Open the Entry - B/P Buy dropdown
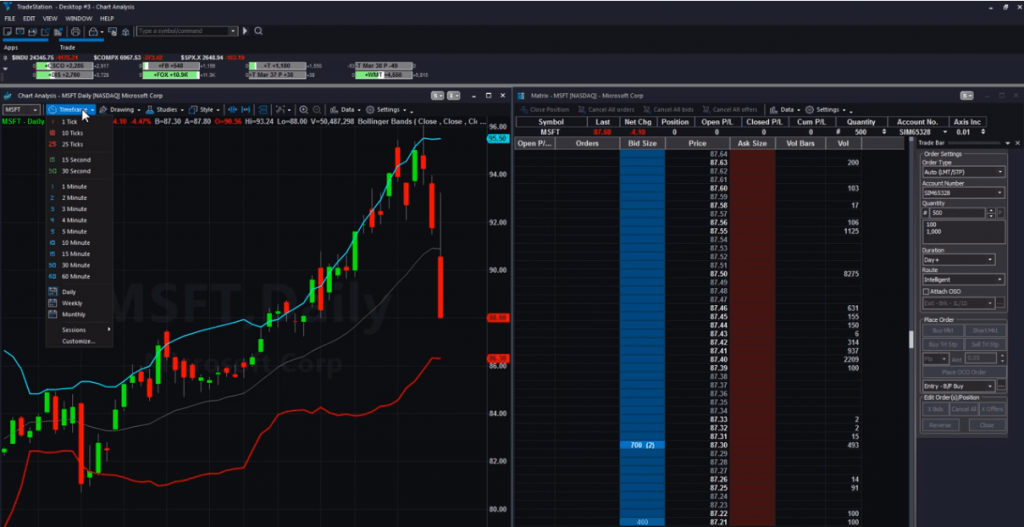1024x527 pixels. click(959, 386)
